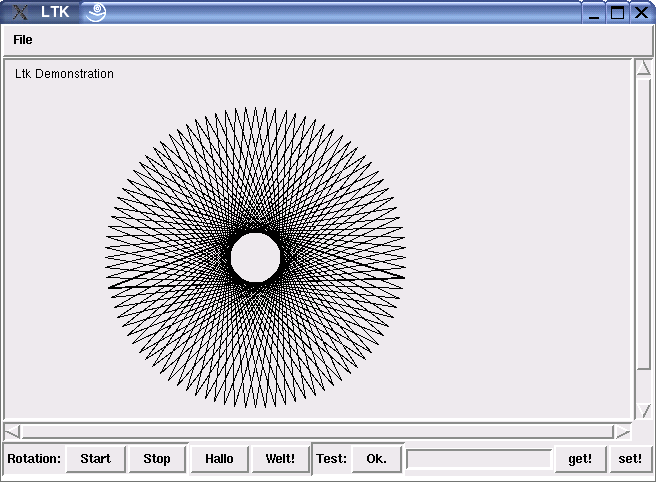Maximize the LTK window
This screenshot has width=656, height=482.
click(x=618, y=13)
